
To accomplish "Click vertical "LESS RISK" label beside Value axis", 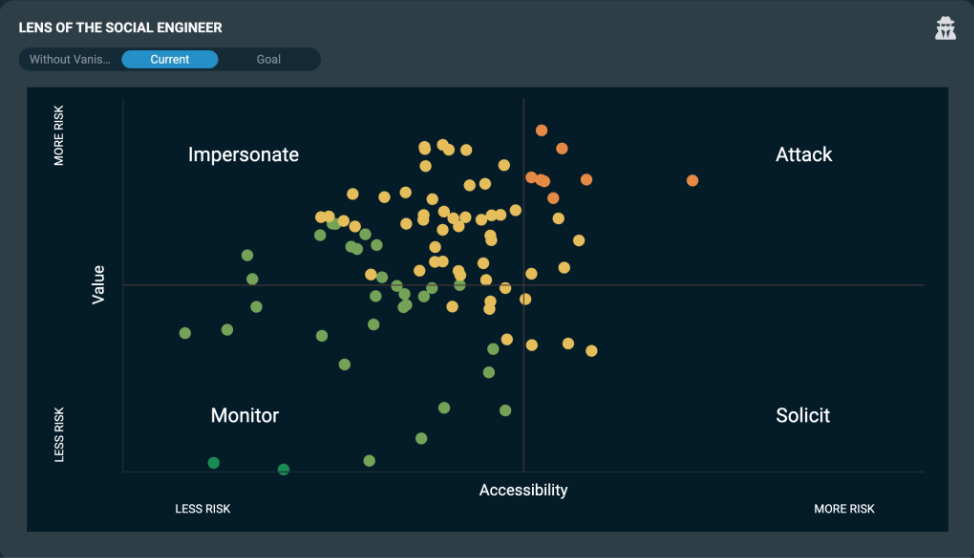I will pos(59,434).
